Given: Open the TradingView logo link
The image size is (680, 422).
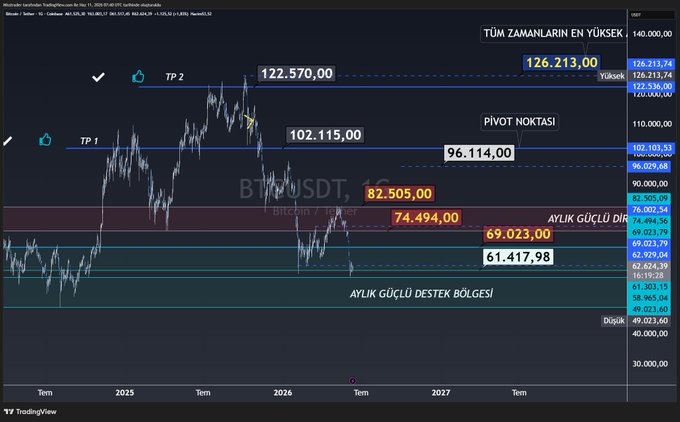Looking at the screenshot, I should [x=30, y=412].
